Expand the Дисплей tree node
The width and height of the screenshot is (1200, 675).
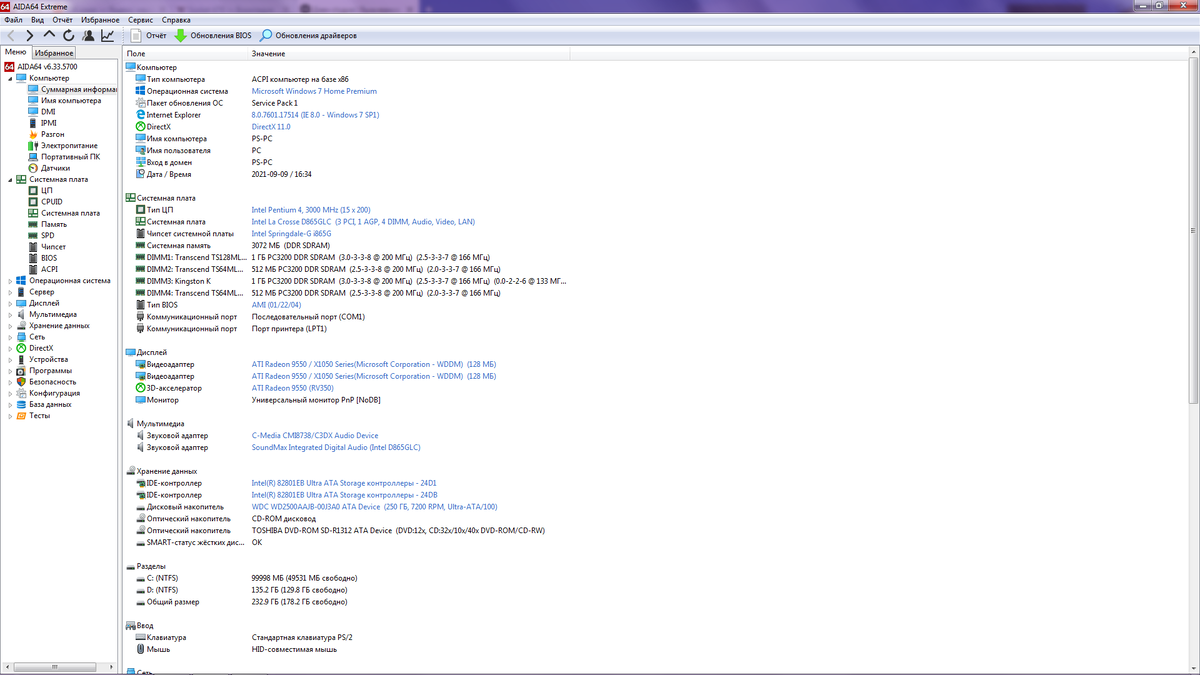pyautogui.click(x=10, y=303)
